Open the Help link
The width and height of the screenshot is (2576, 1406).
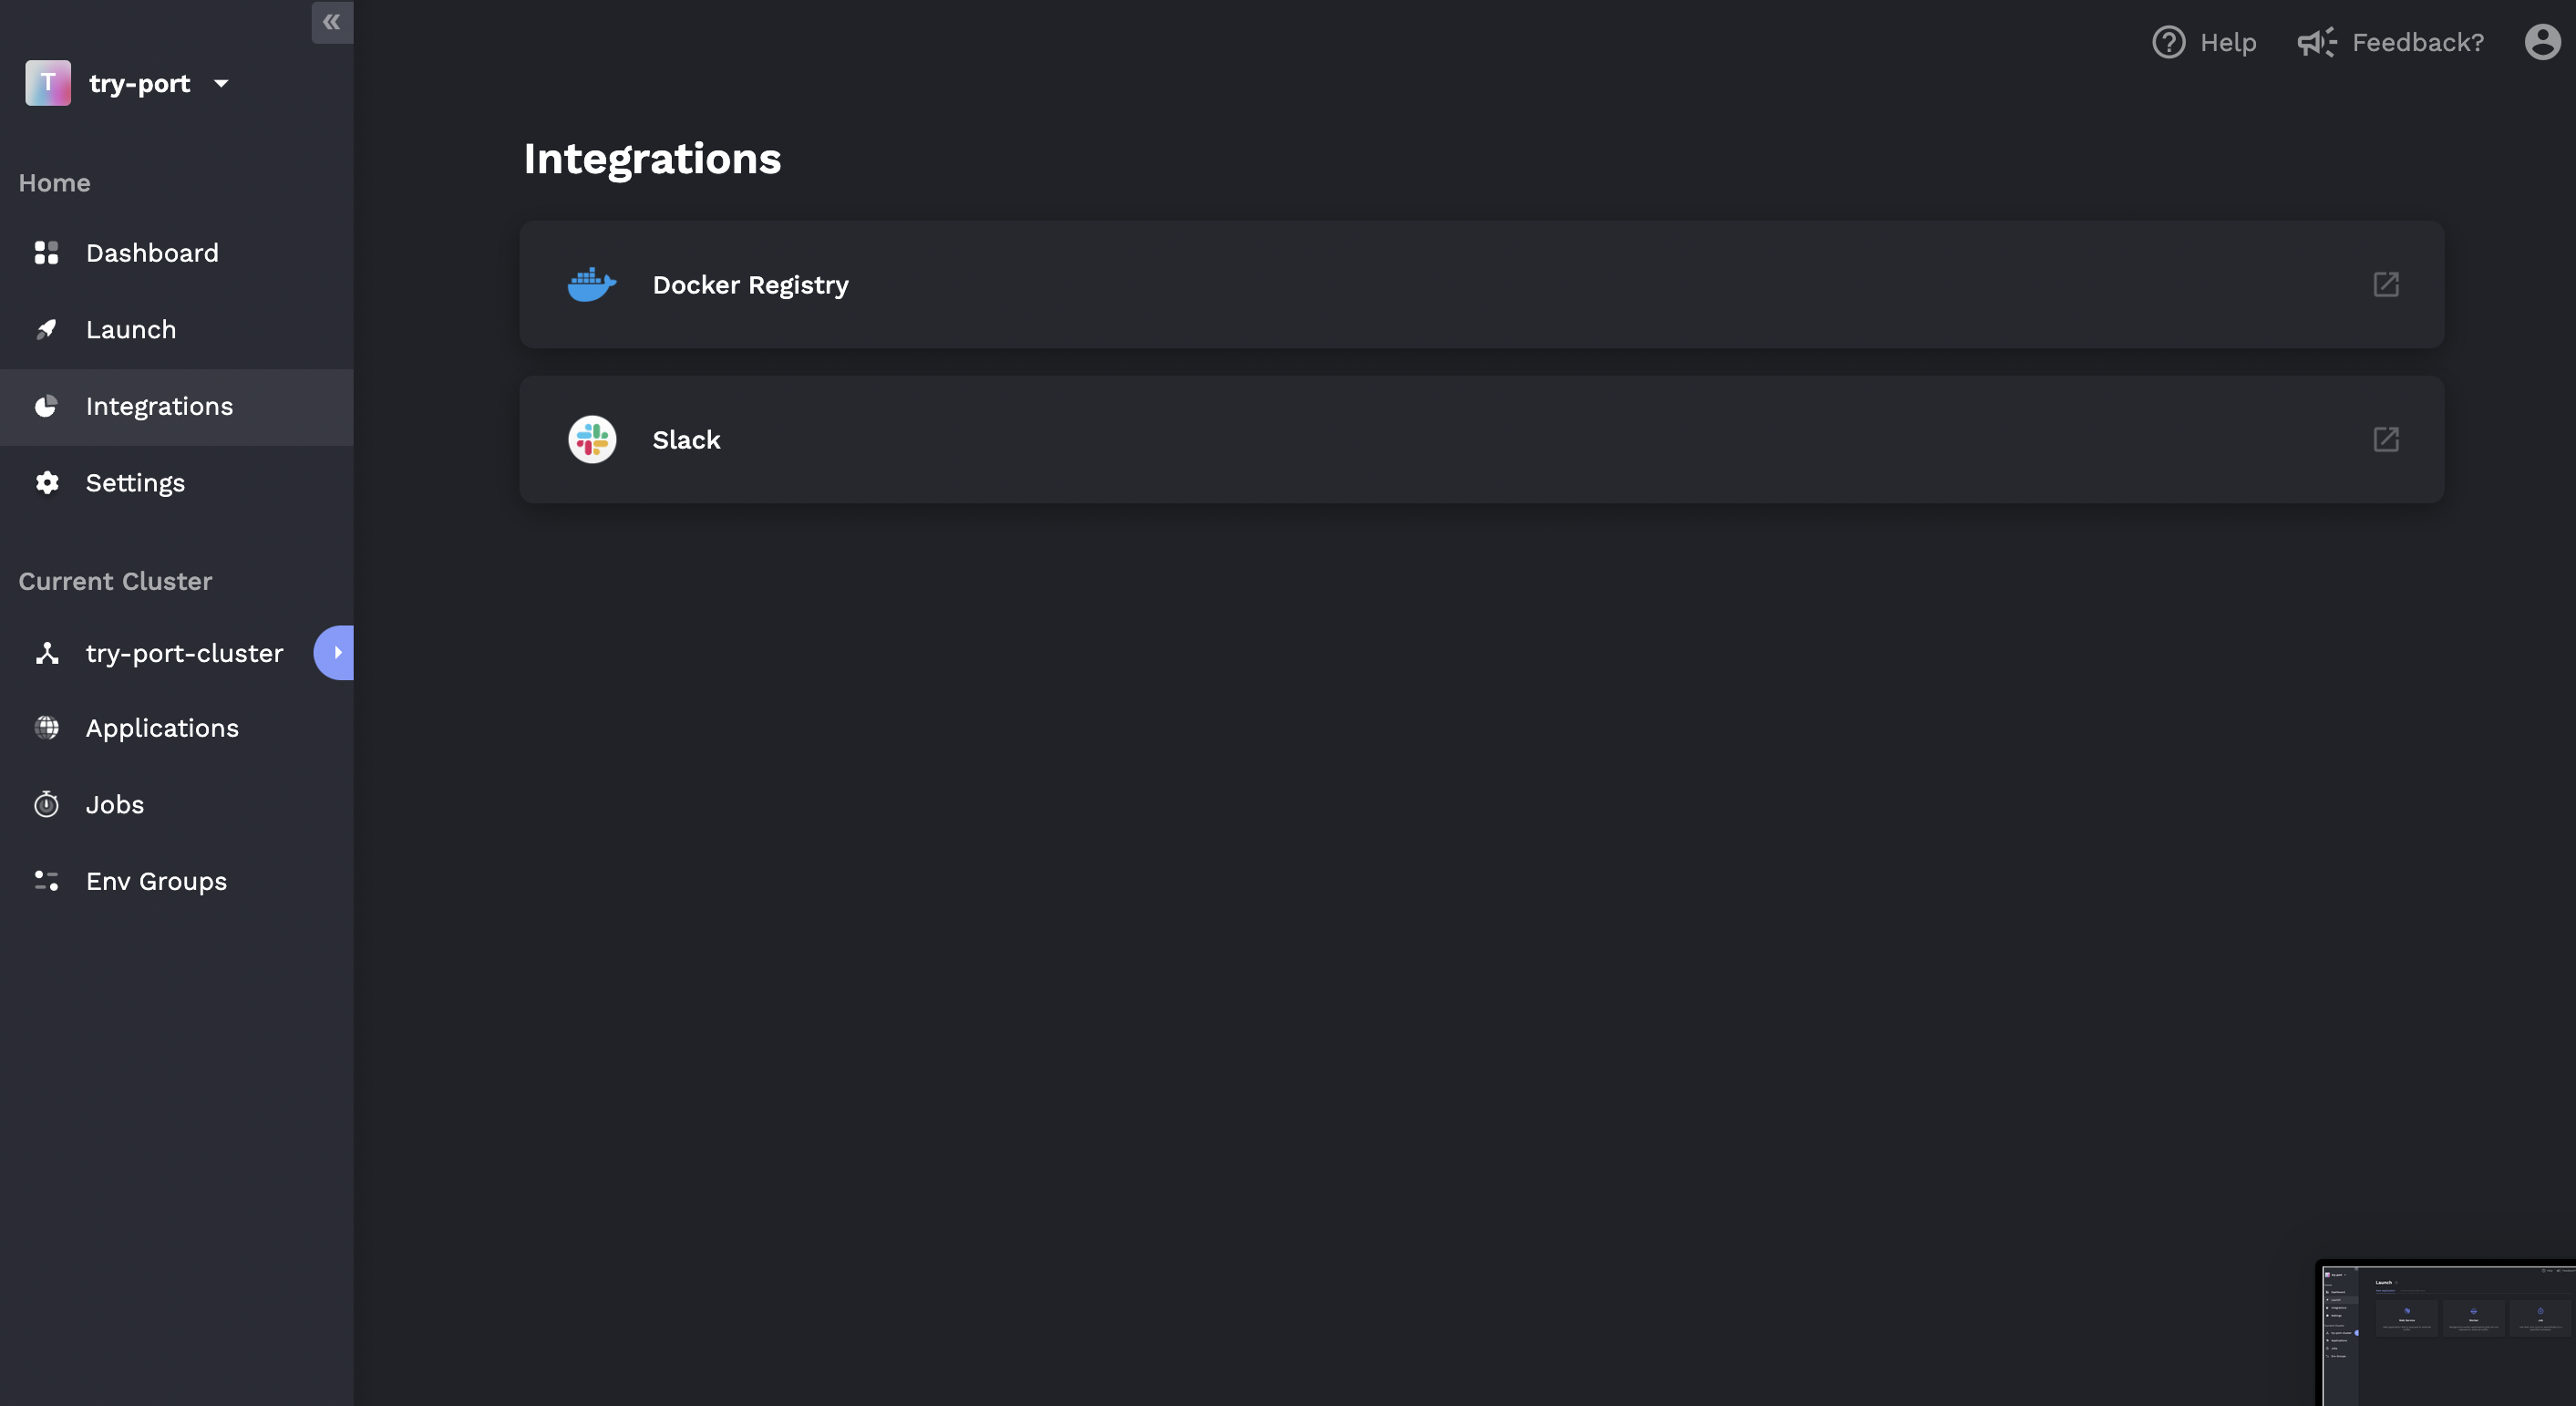[x=2205, y=42]
